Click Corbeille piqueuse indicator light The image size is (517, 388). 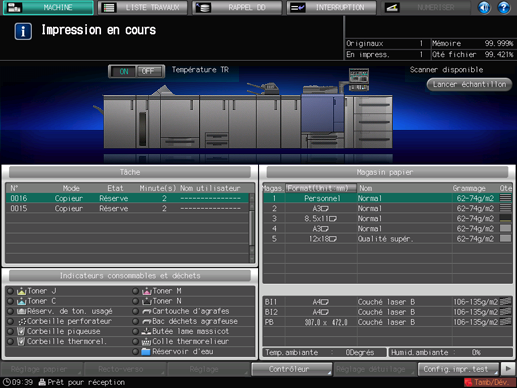[10, 332]
